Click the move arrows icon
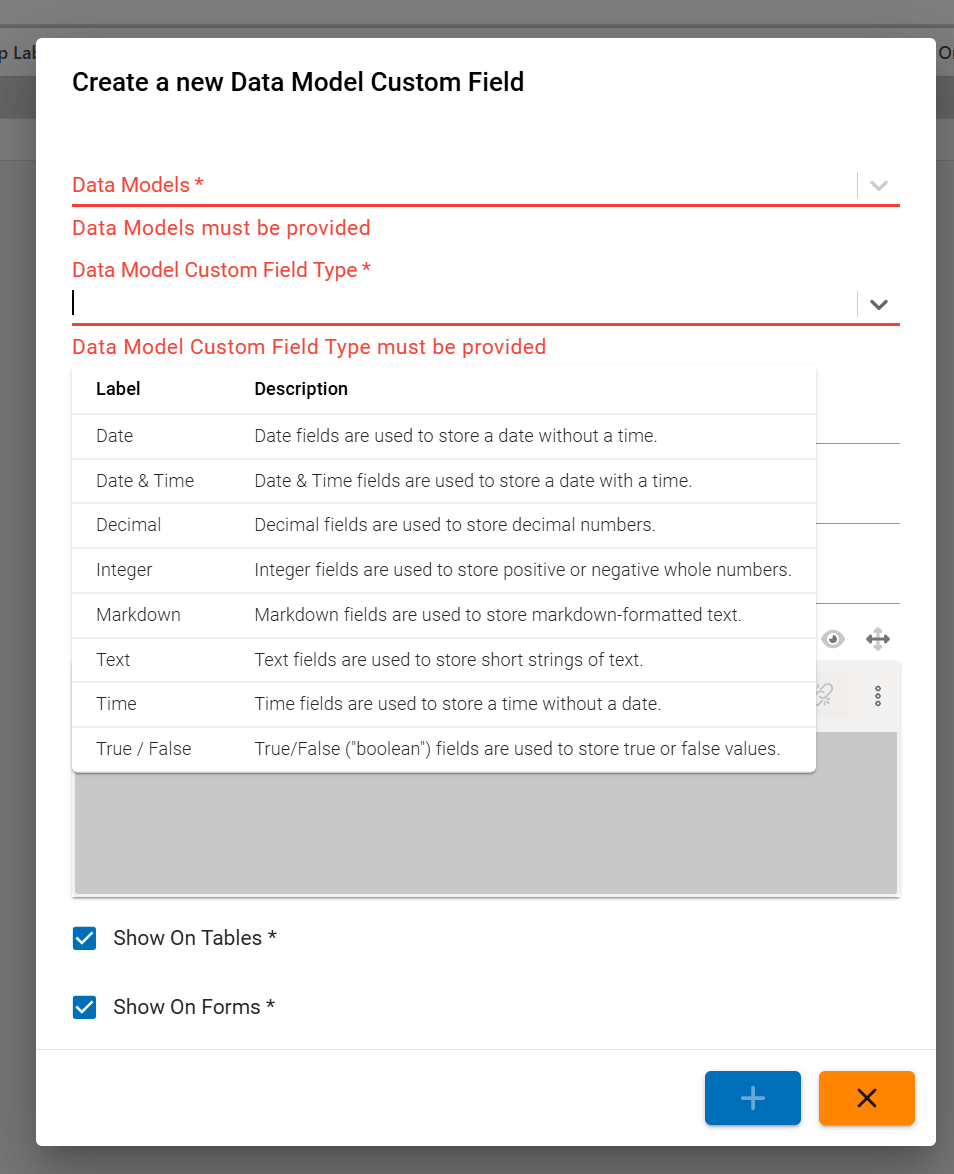 878,638
